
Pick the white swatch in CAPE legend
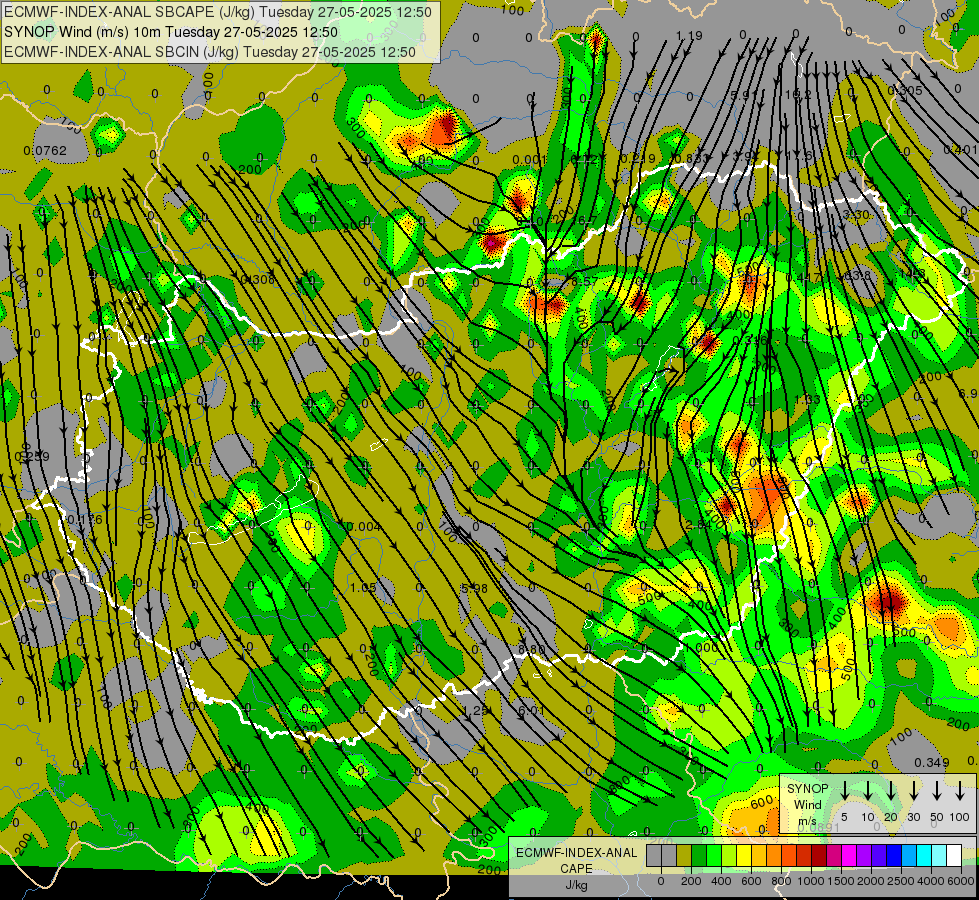pos(953,855)
